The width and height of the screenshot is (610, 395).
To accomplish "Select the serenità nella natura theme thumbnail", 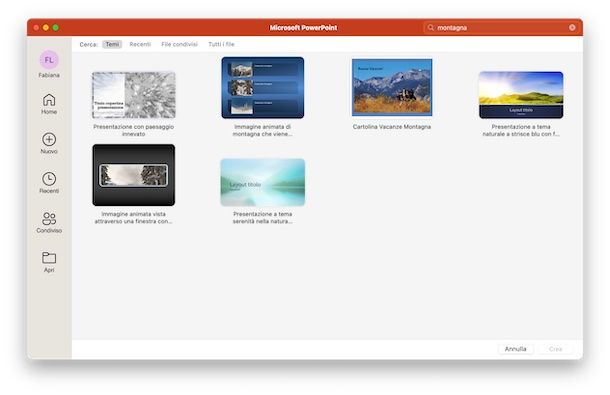I will point(263,182).
